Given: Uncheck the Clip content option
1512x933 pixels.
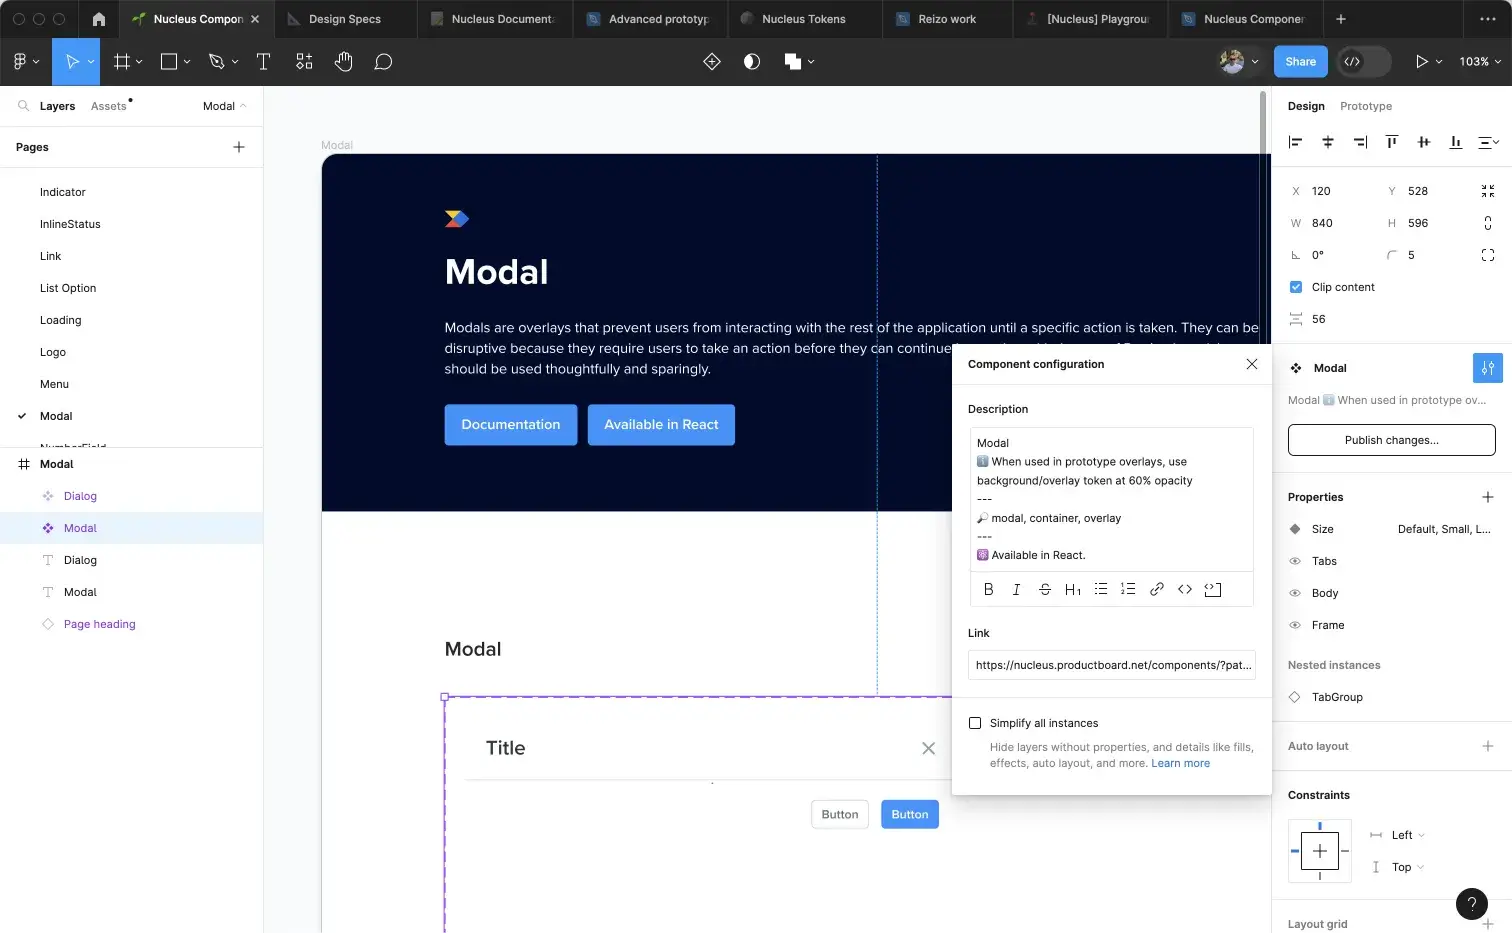Looking at the screenshot, I should pyautogui.click(x=1295, y=287).
